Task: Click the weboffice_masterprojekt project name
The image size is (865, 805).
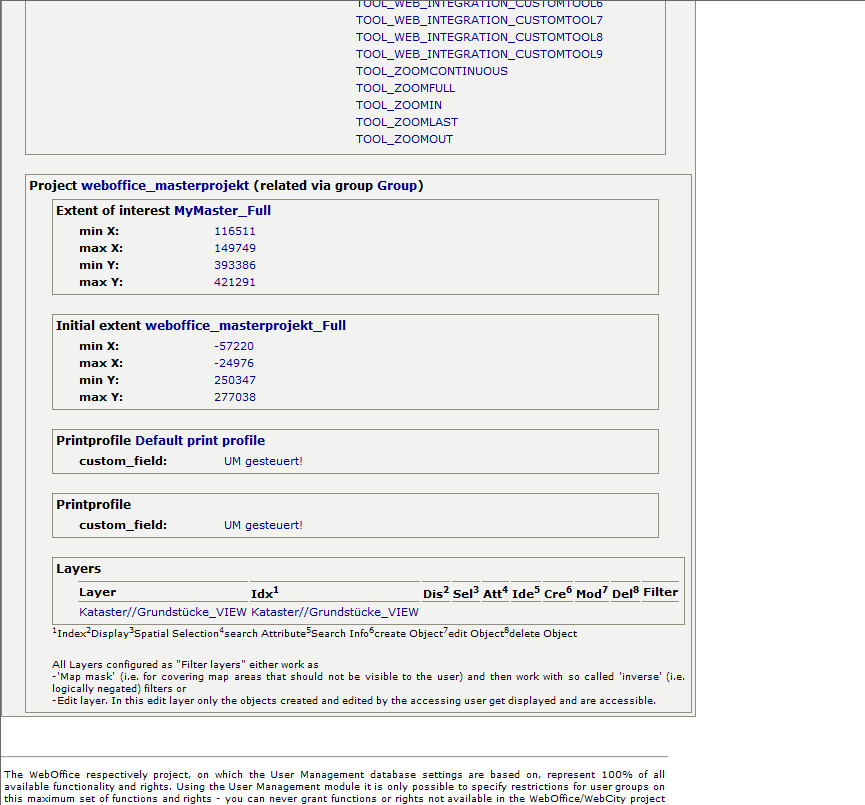Action: click(165, 186)
